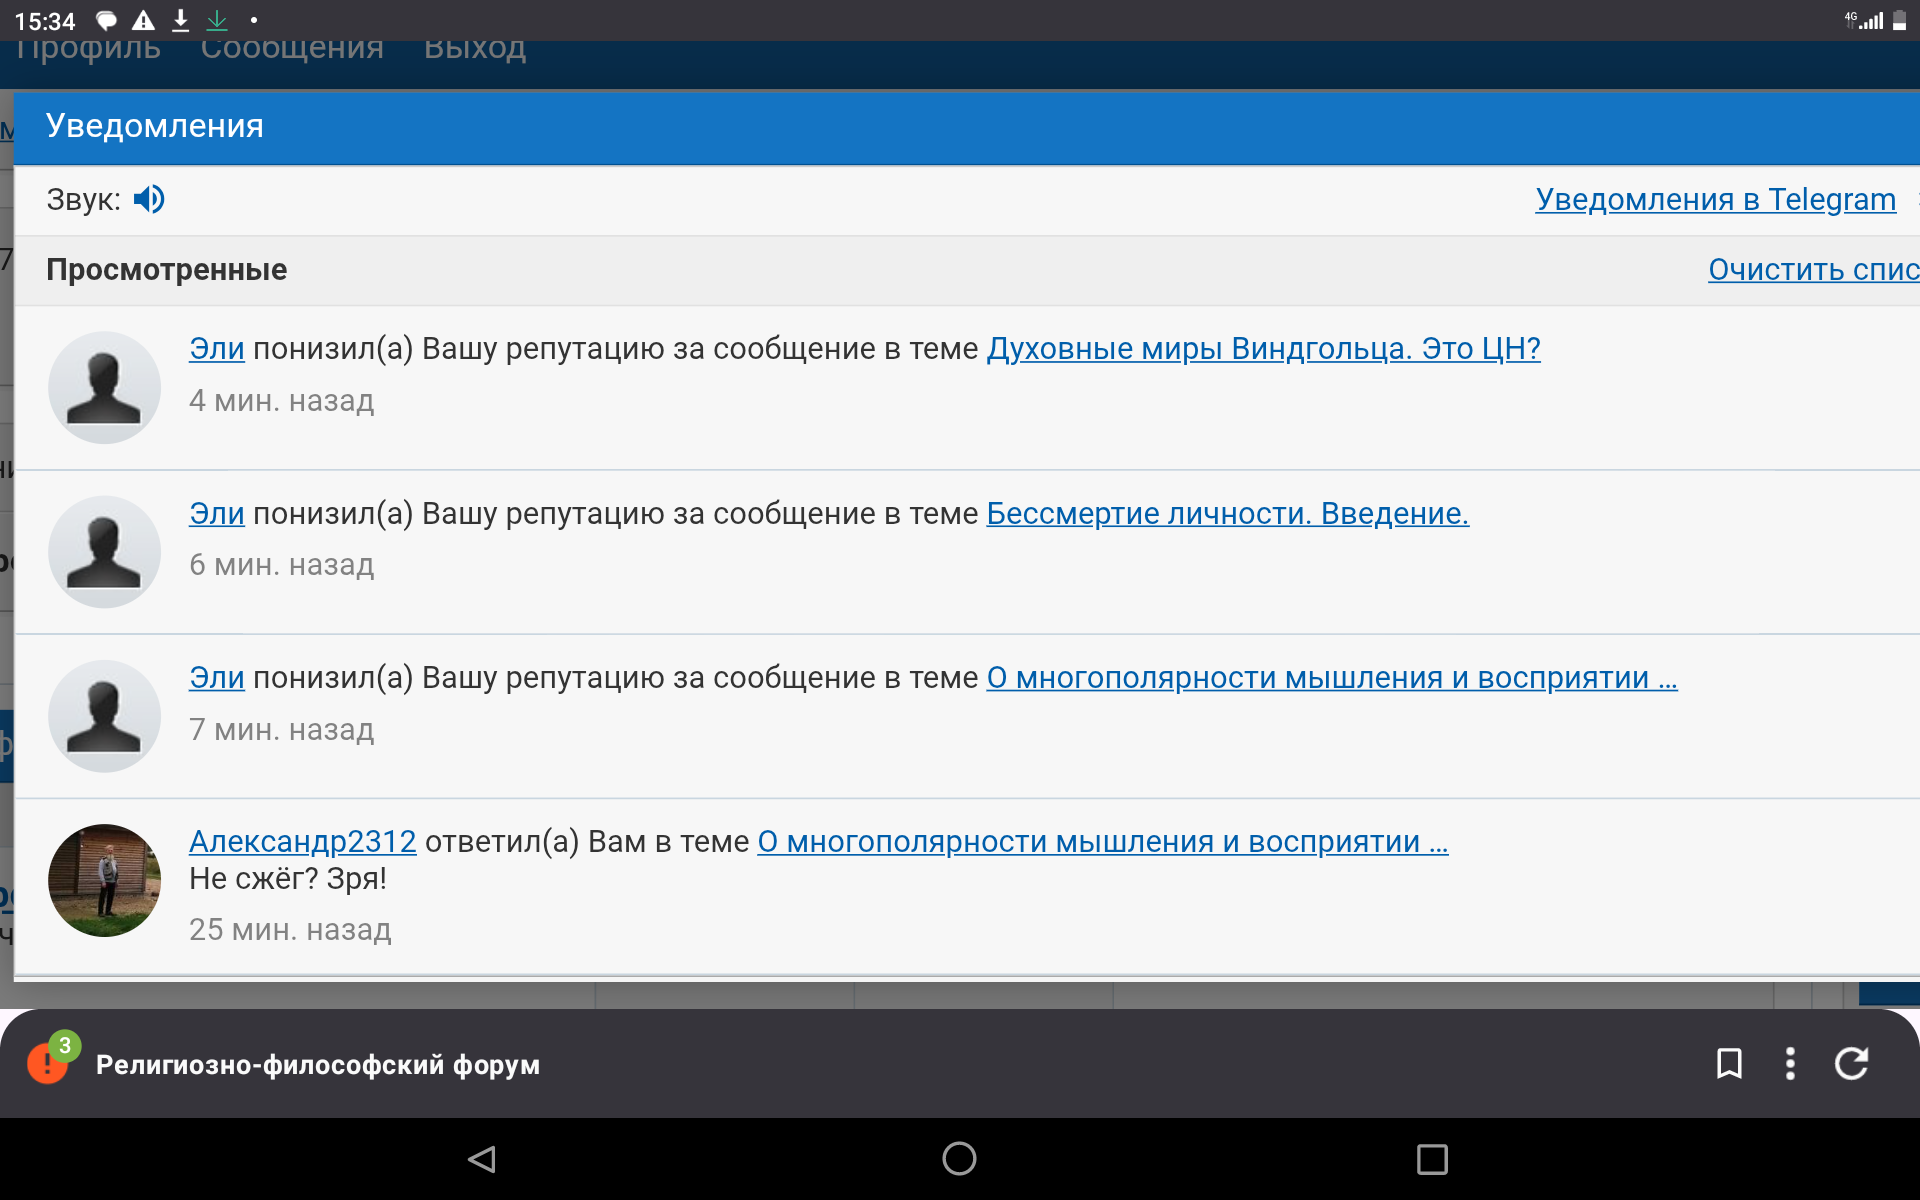Tap the alert icon with 3 badge
Screen dimensions: 1920x1200
[49, 1062]
